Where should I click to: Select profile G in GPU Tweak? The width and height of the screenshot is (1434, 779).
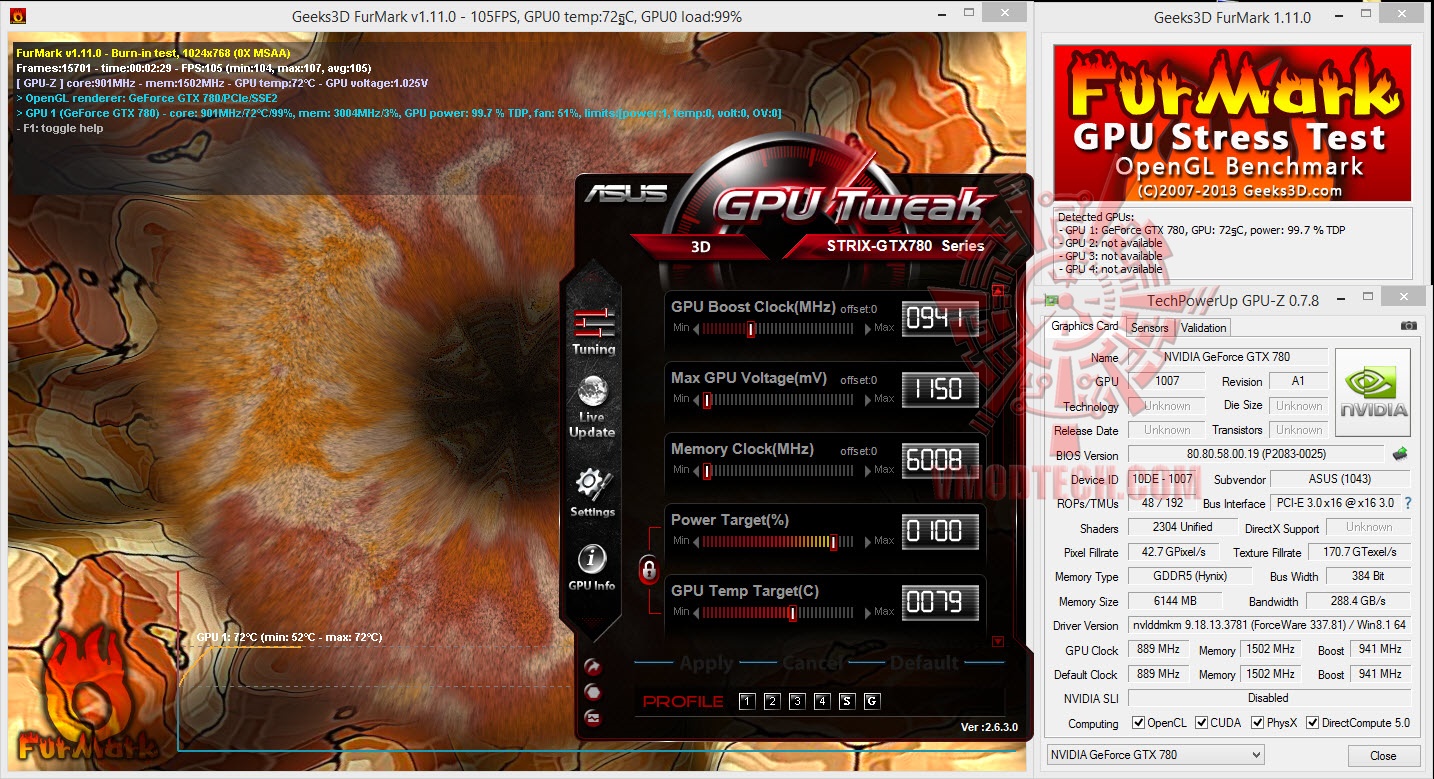pyautogui.click(x=872, y=702)
